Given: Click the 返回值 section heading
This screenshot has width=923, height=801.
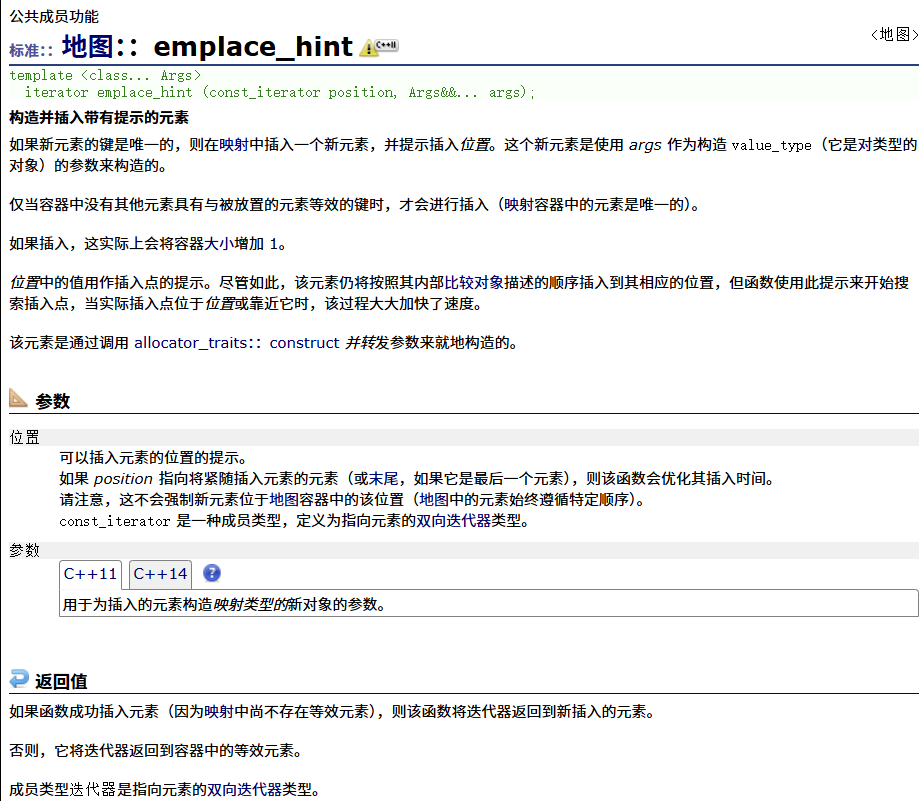Looking at the screenshot, I should coord(61,682).
